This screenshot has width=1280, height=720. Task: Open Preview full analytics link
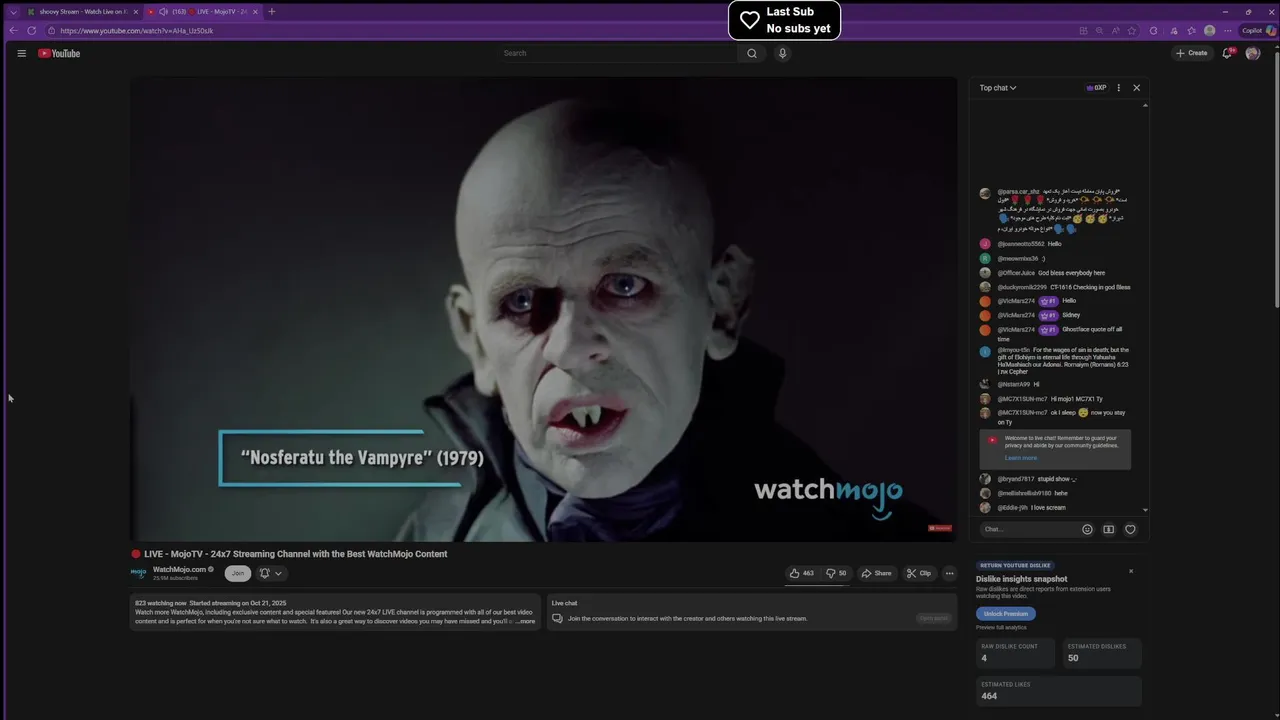click(x=1001, y=627)
